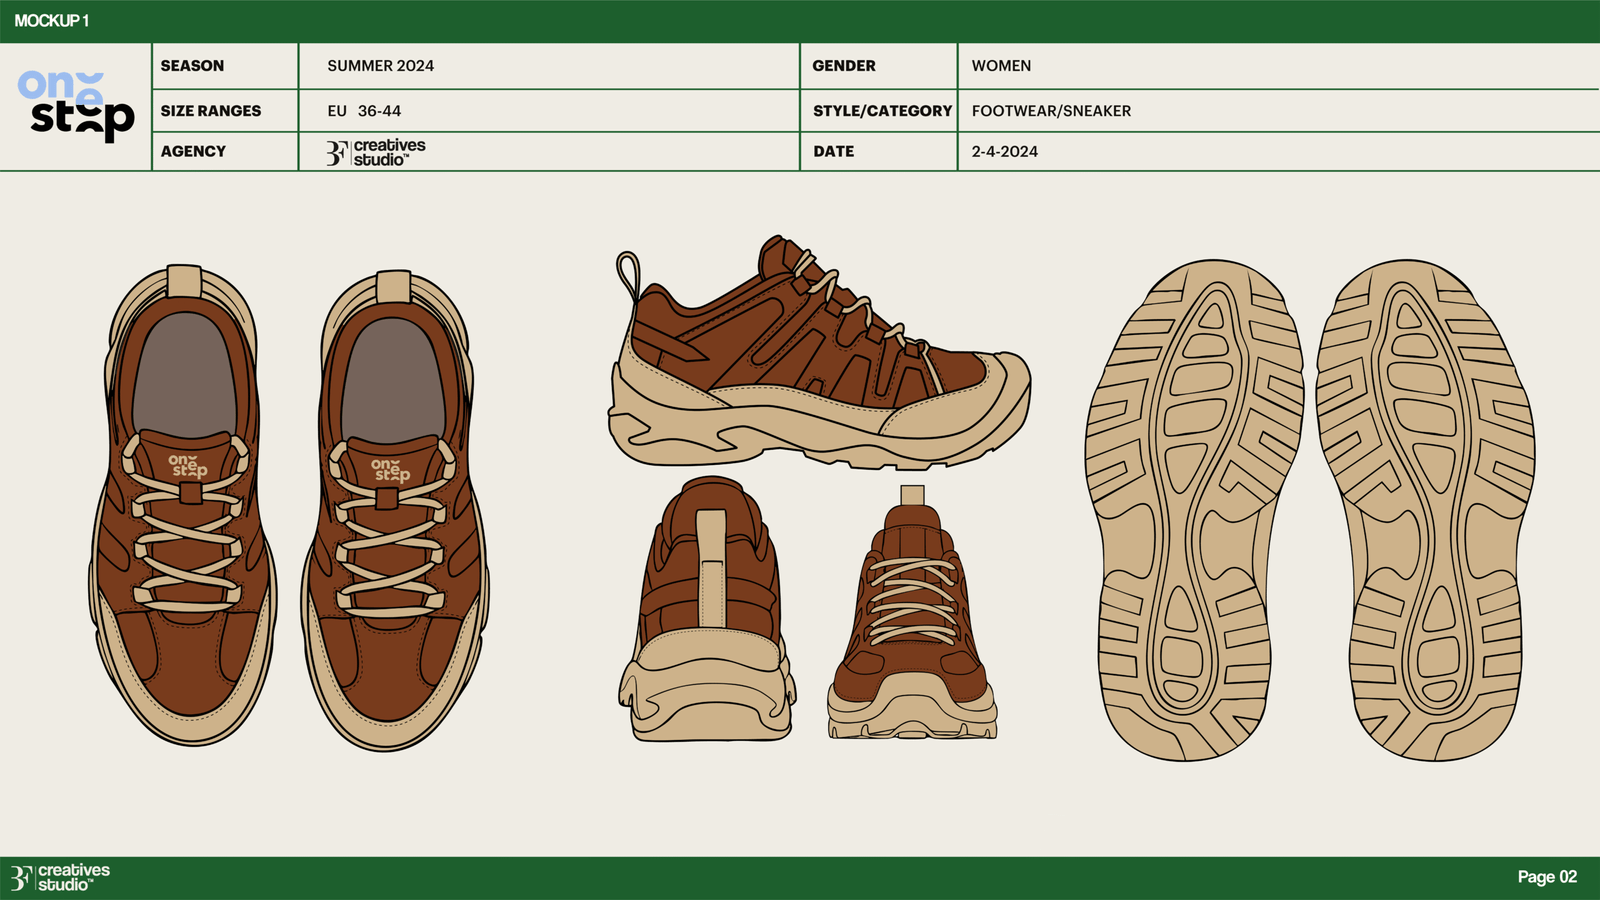Viewport: 1600px width, 900px height.
Task: Click one step logo on right shoe tongue
Action: coord(391,470)
